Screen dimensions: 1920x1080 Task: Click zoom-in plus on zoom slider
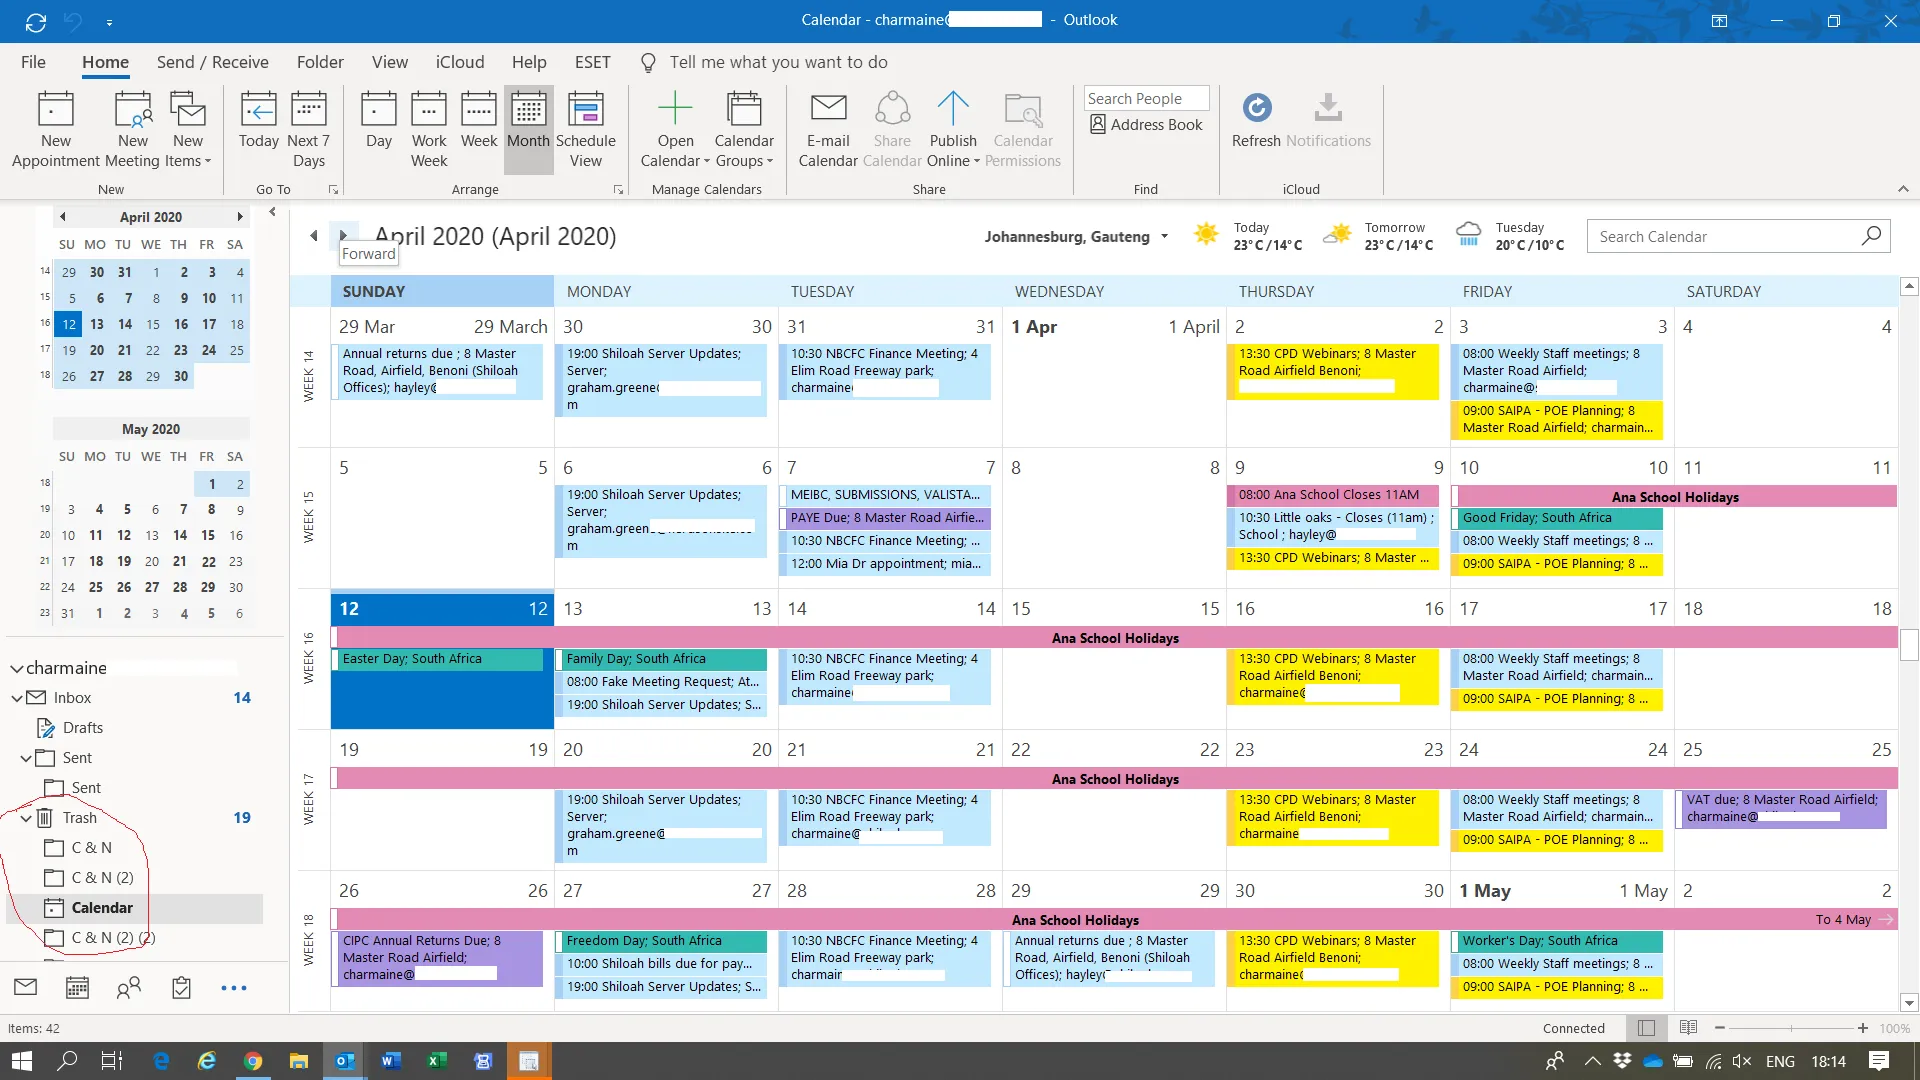pos(1862,1028)
